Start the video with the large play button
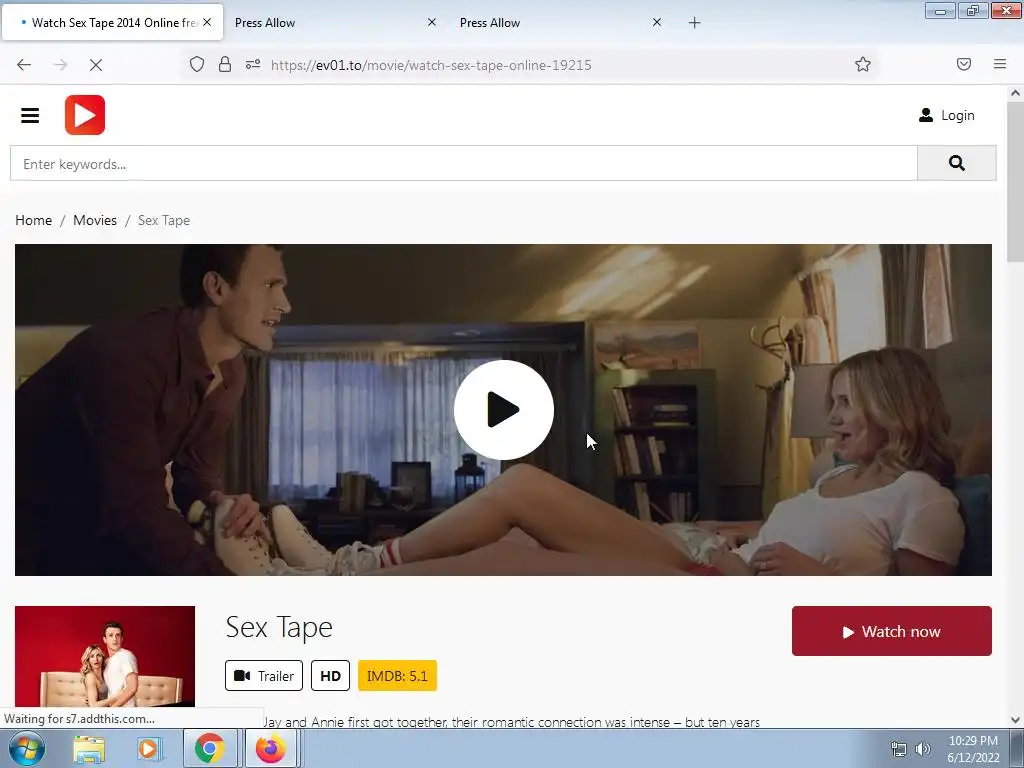 pos(504,410)
